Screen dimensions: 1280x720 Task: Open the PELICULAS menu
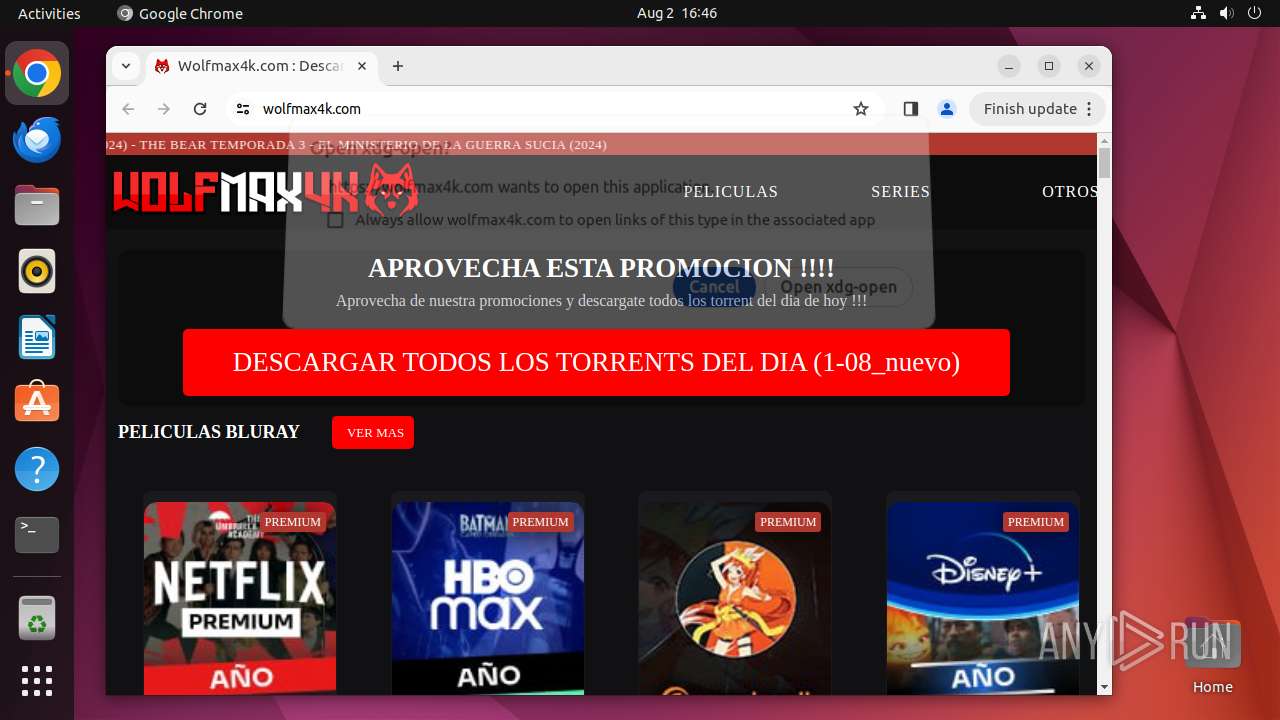[x=730, y=192]
